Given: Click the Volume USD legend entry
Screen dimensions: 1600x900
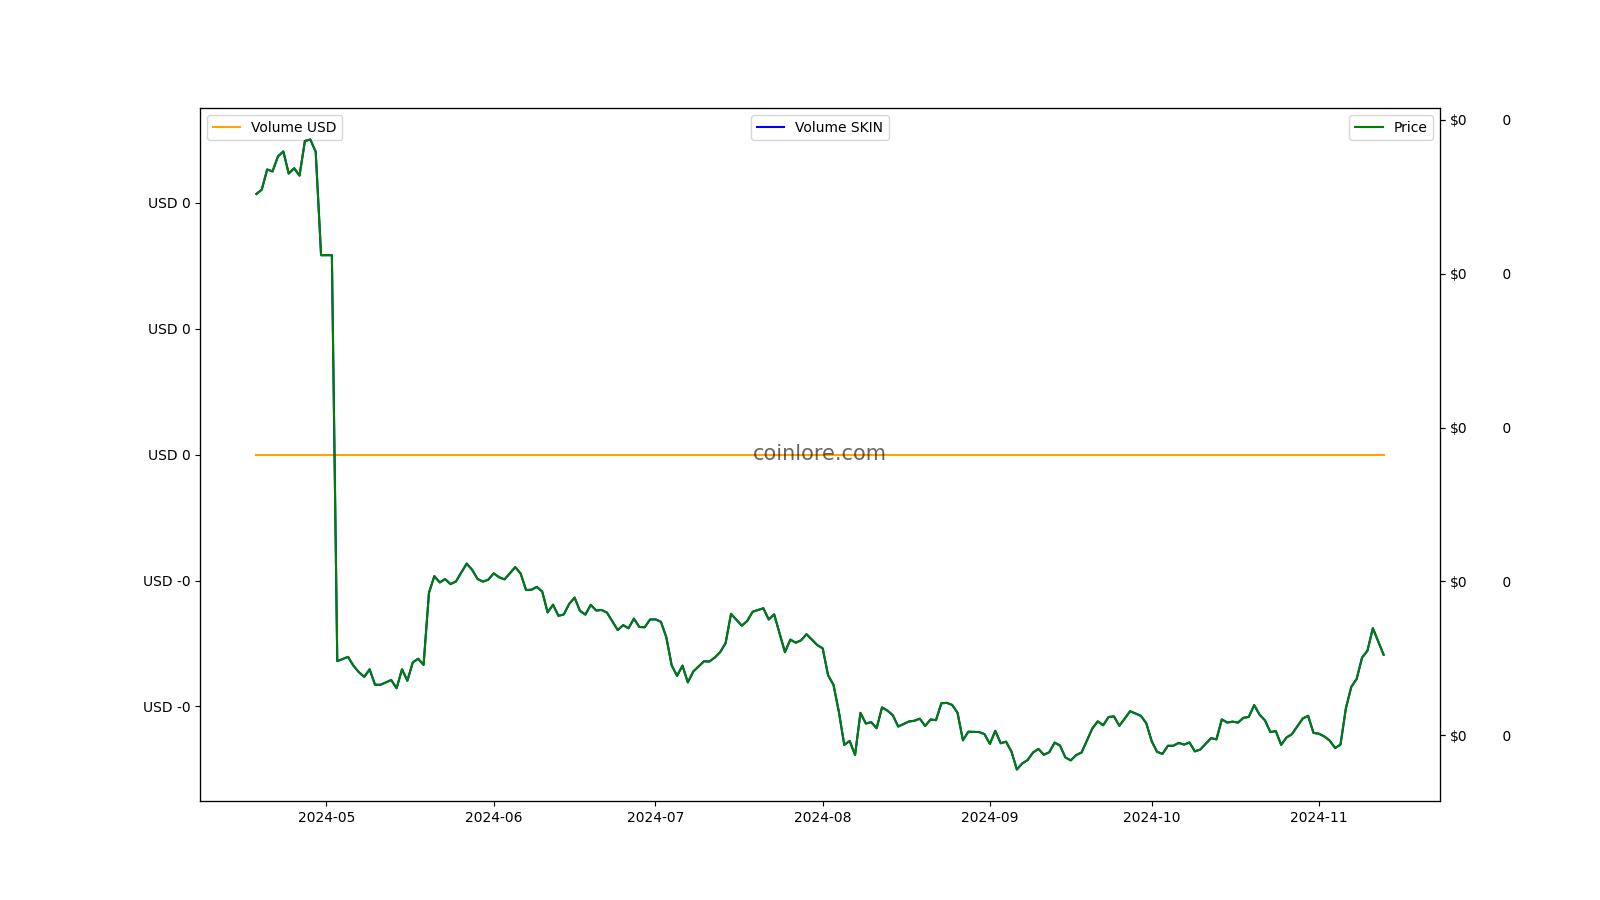Looking at the screenshot, I should pyautogui.click(x=275, y=127).
